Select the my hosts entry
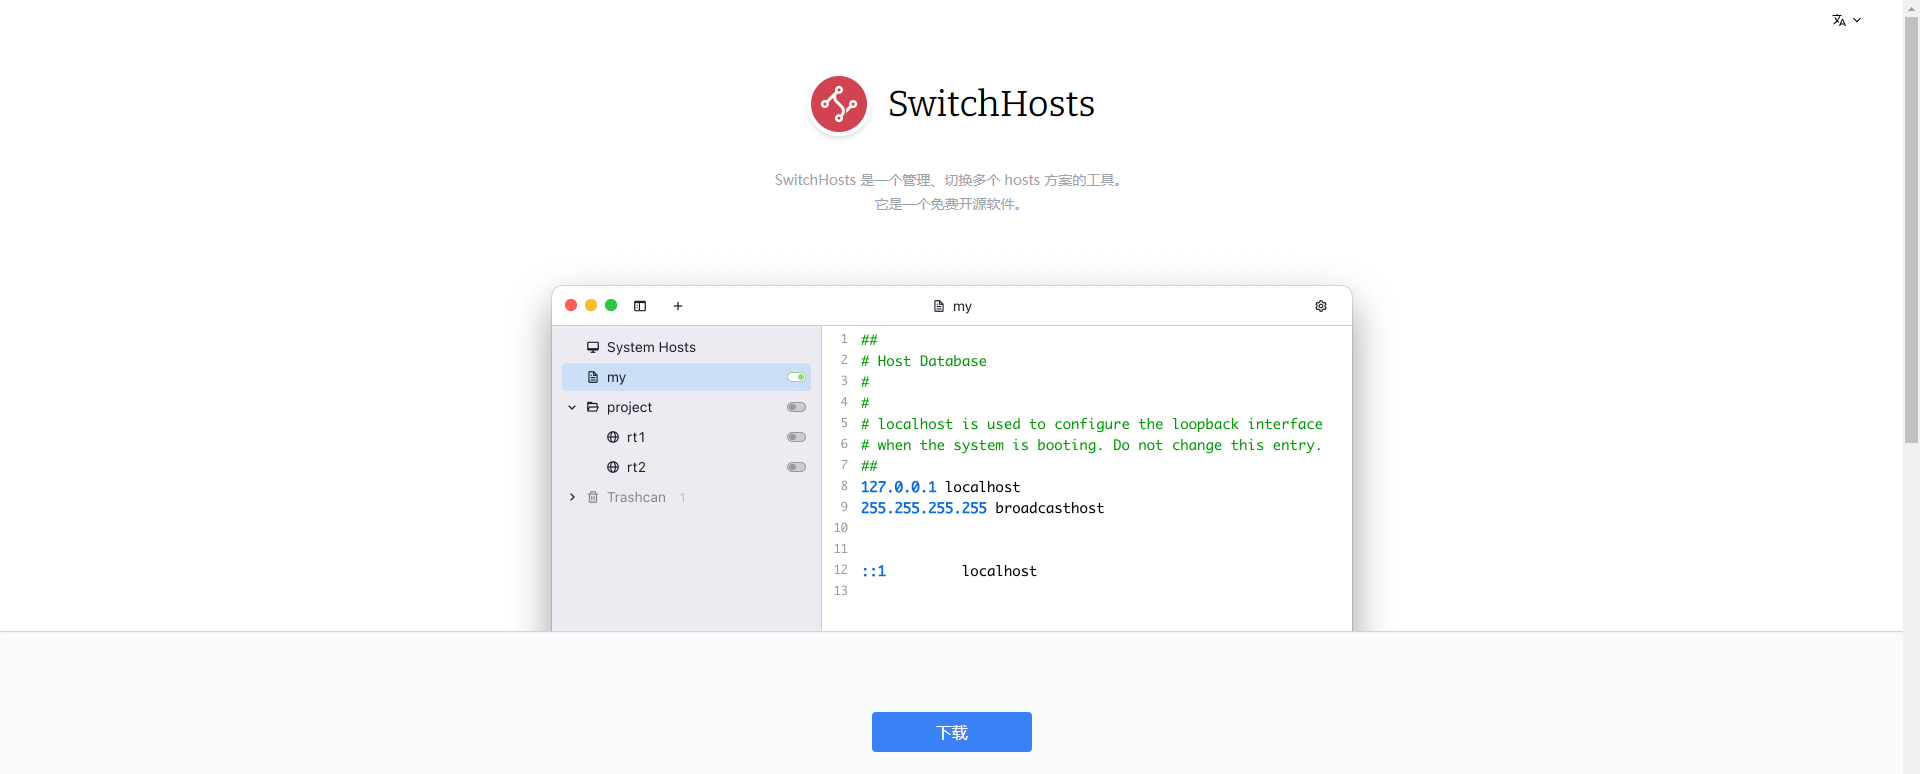1920x774 pixels. pyautogui.click(x=686, y=377)
